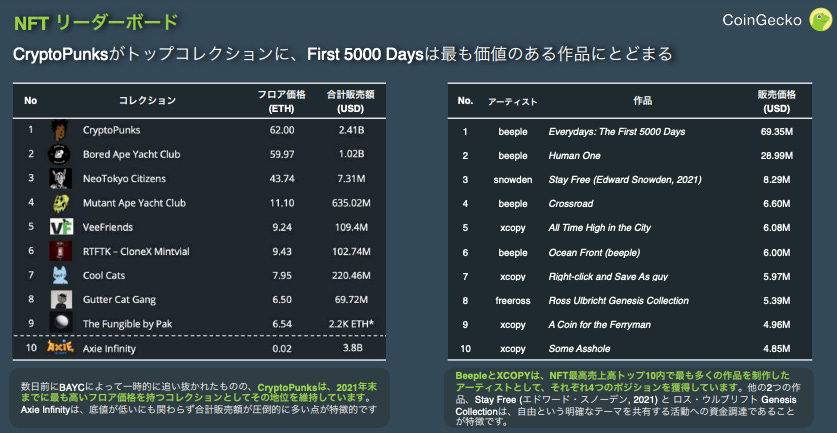837x433 pixels.
Task: Click Bored Ape total sales 1.02B
Action: tap(352, 155)
